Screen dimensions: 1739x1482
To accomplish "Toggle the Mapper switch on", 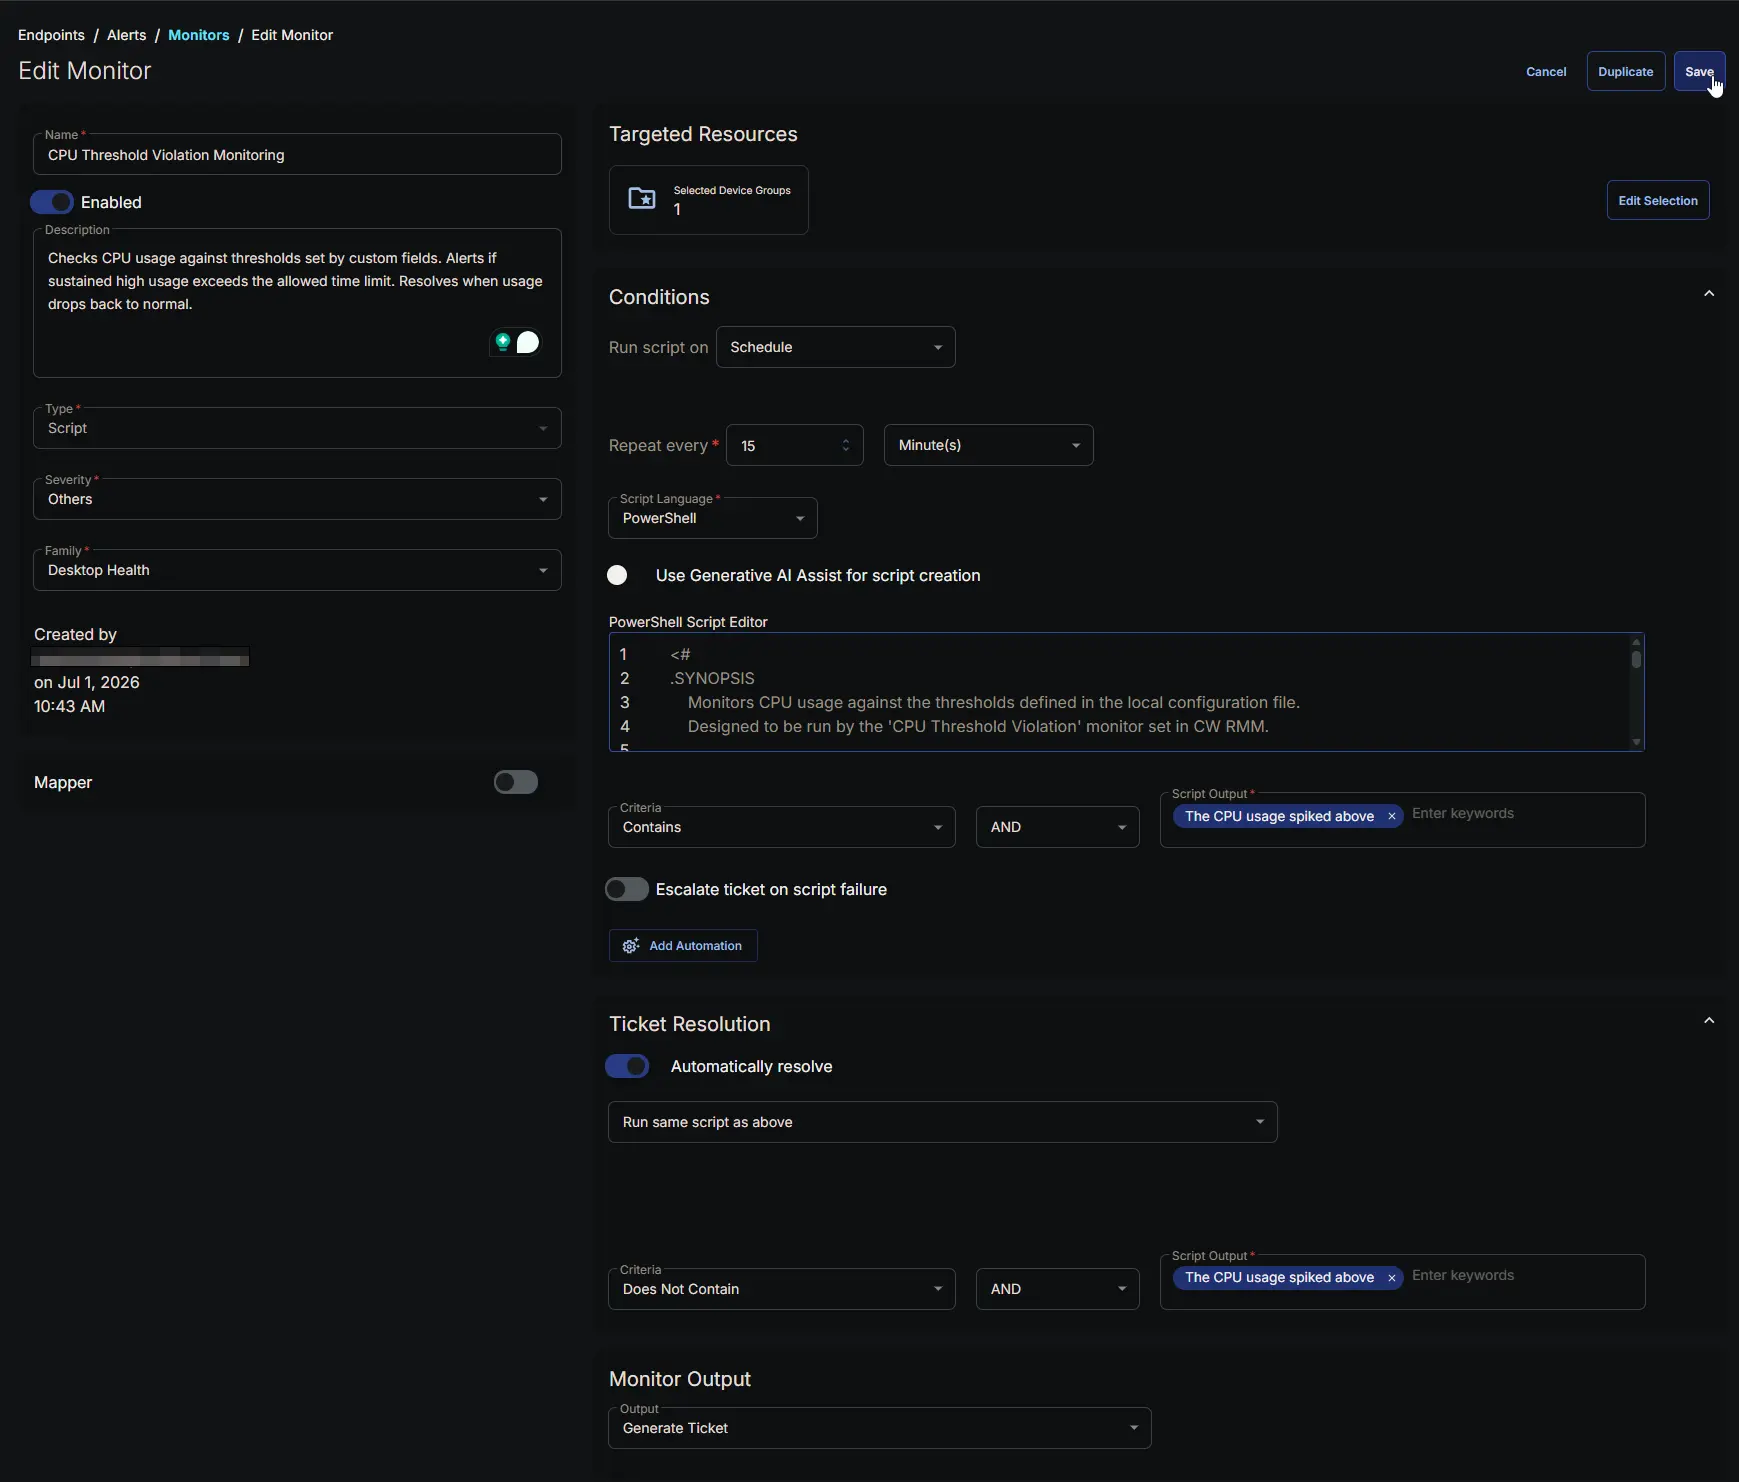I will (516, 782).
